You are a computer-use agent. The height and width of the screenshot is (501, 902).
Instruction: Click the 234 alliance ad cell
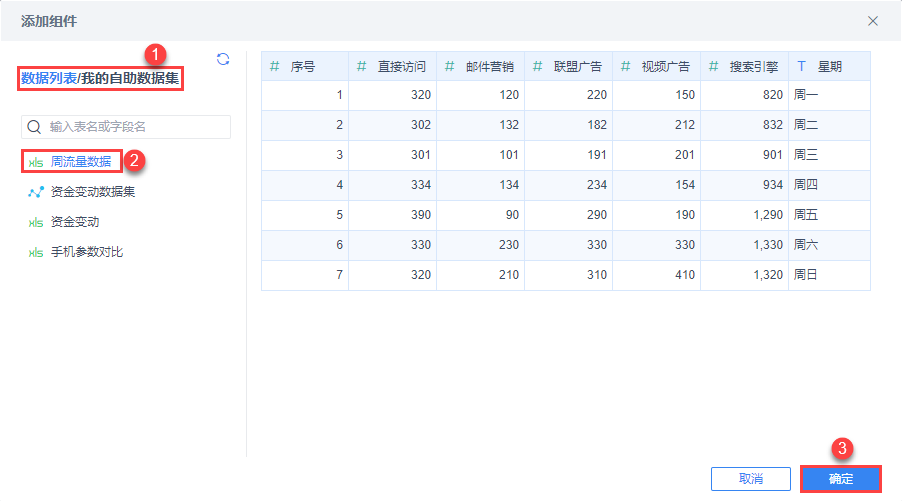click(x=569, y=185)
